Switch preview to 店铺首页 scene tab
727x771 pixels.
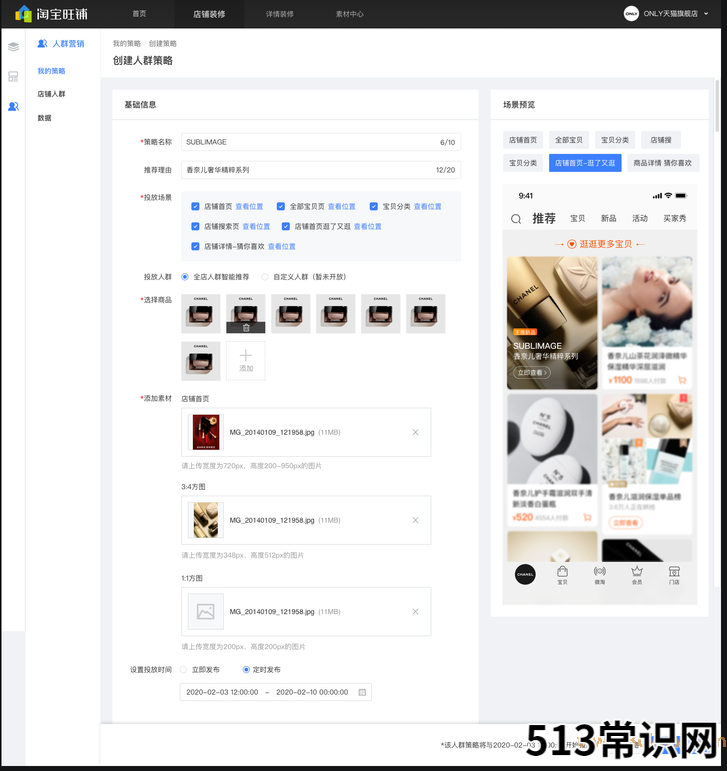523,140
